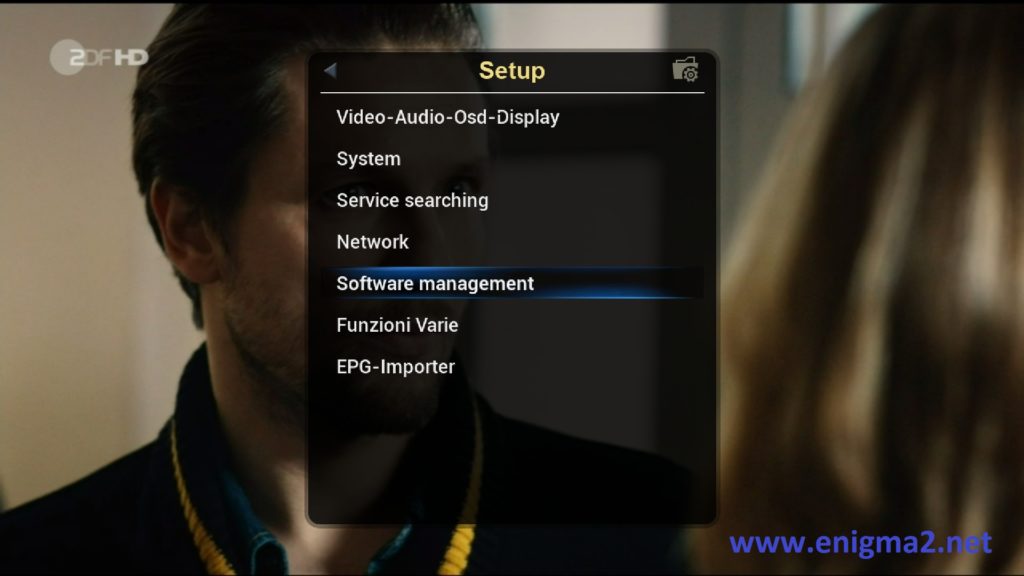Viewport: 1024px width, 576px height.
Task: Select Service searching
Action: click(413, 200)
